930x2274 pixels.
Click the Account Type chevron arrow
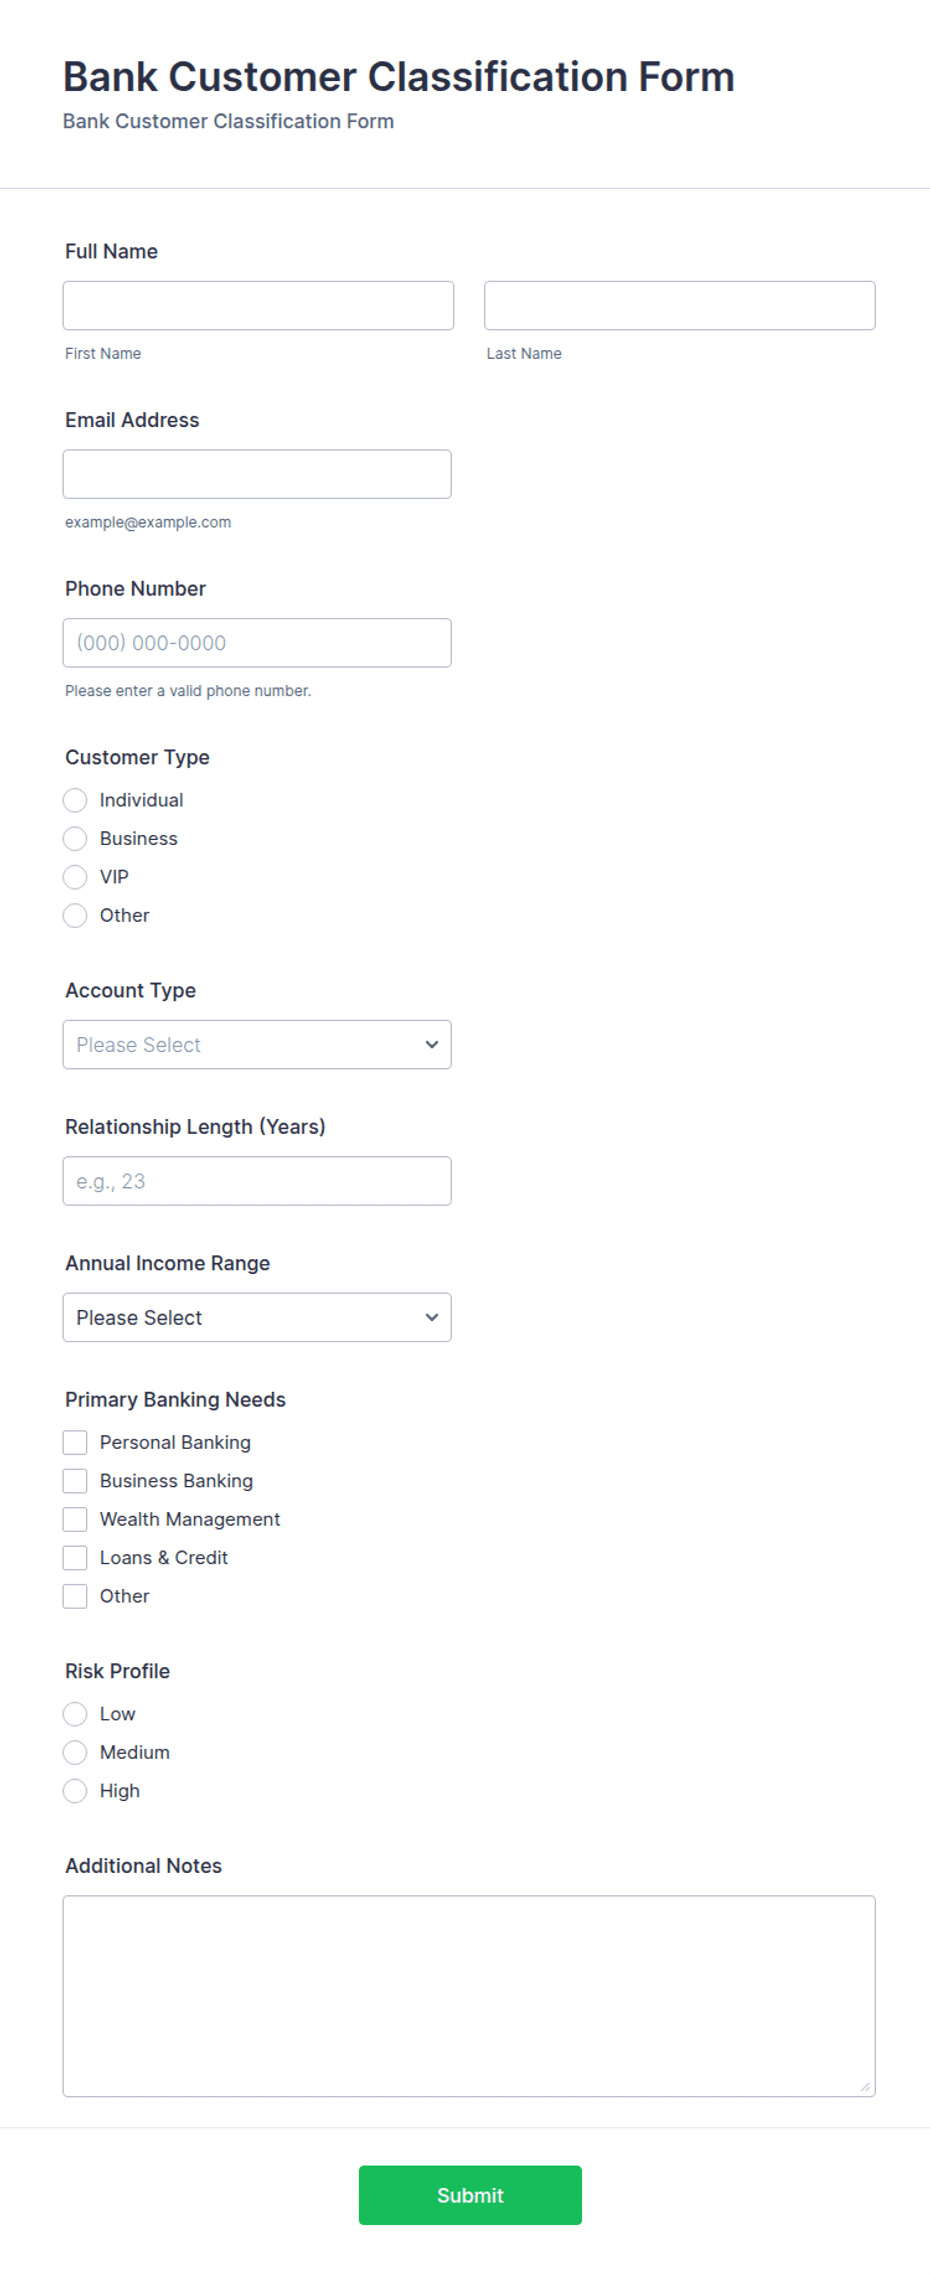click(x=432, y=1044)
